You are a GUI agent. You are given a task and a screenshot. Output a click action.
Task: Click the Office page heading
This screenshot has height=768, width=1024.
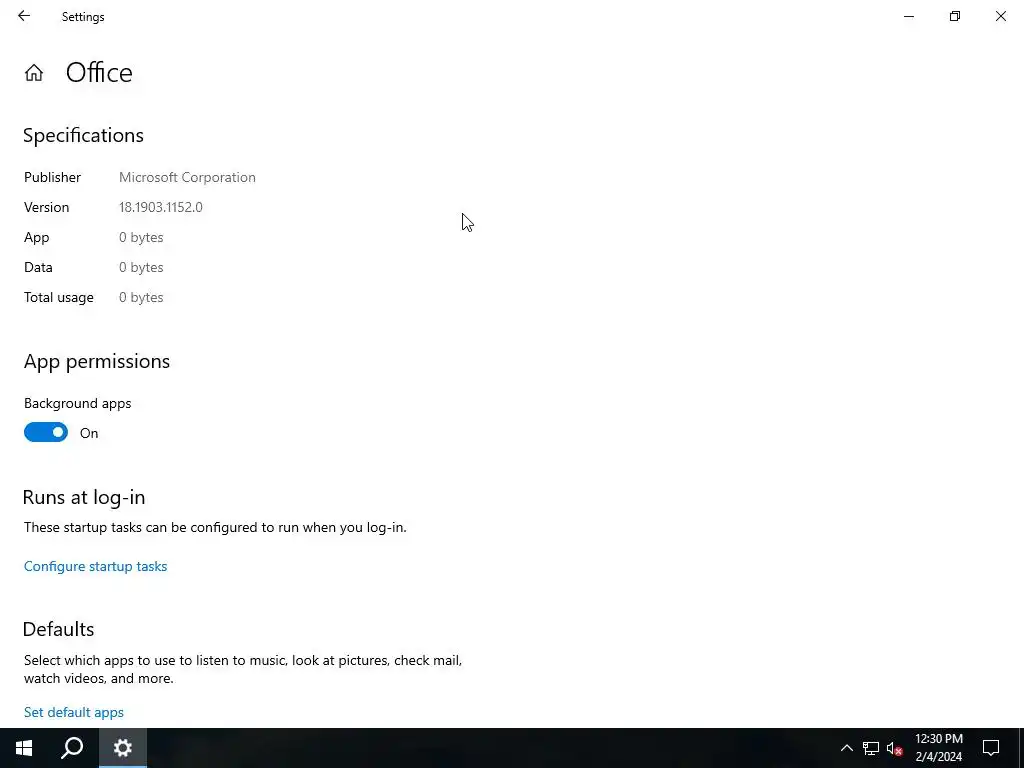point(99,72)
